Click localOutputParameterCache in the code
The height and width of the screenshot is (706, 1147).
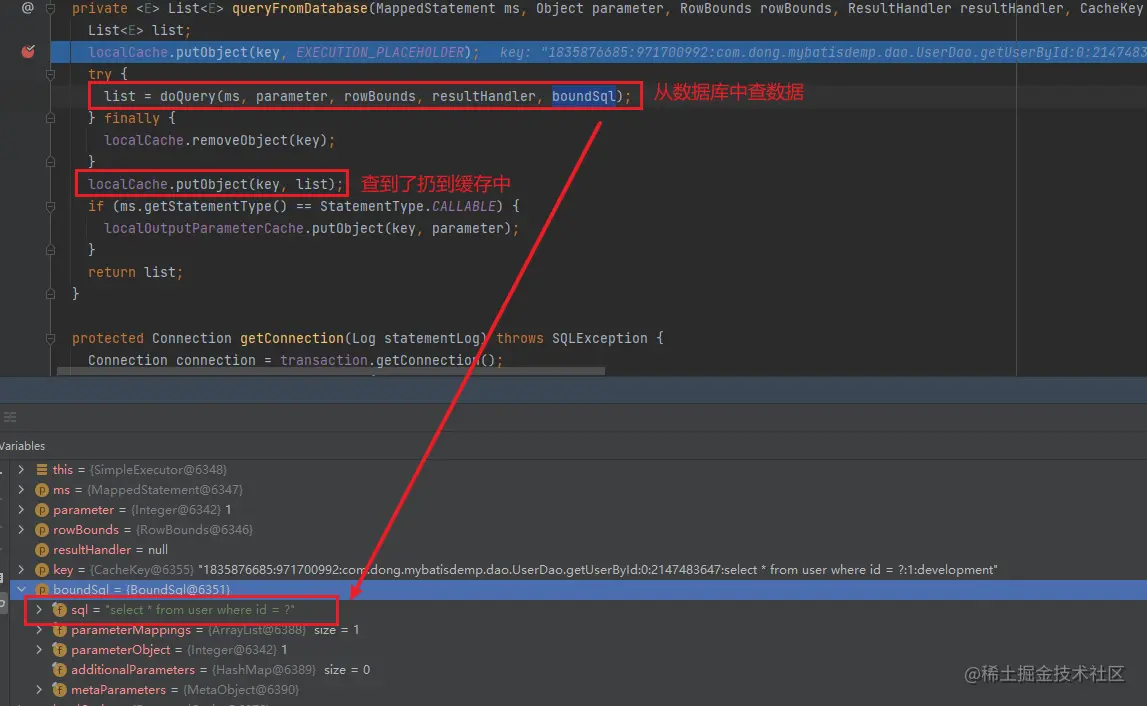(203, 228)
